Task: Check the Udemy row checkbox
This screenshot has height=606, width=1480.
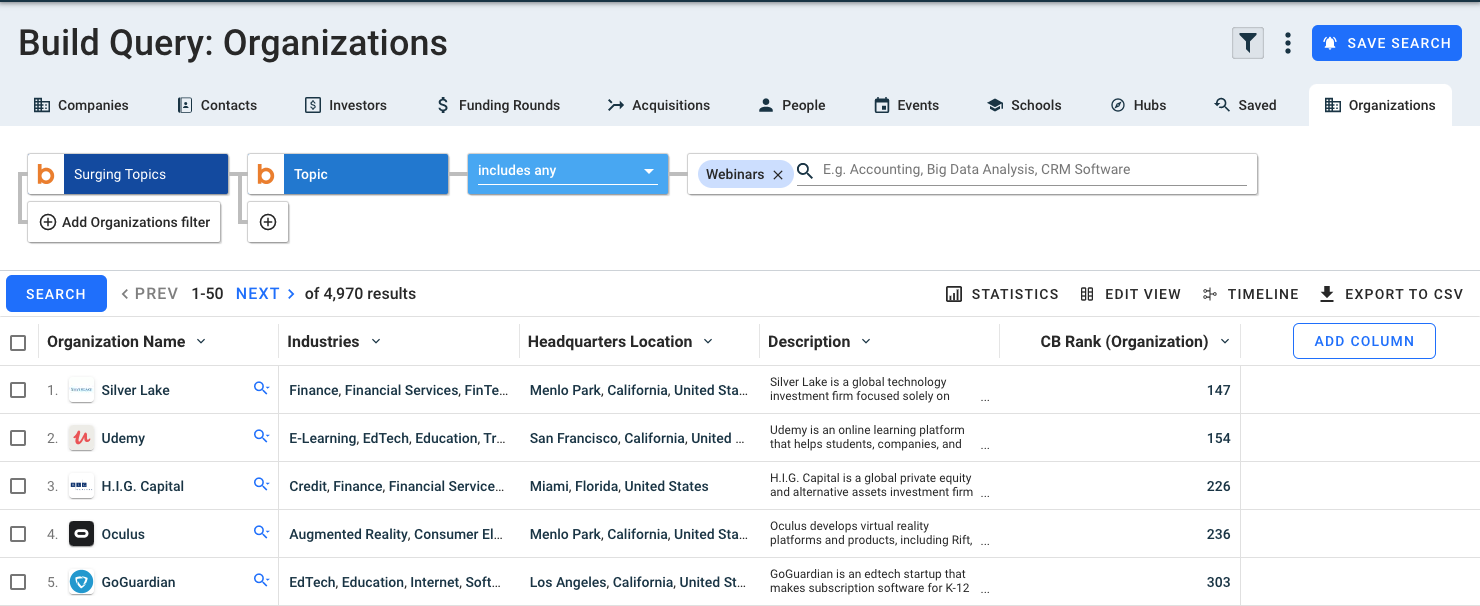Action: point(18,438)
